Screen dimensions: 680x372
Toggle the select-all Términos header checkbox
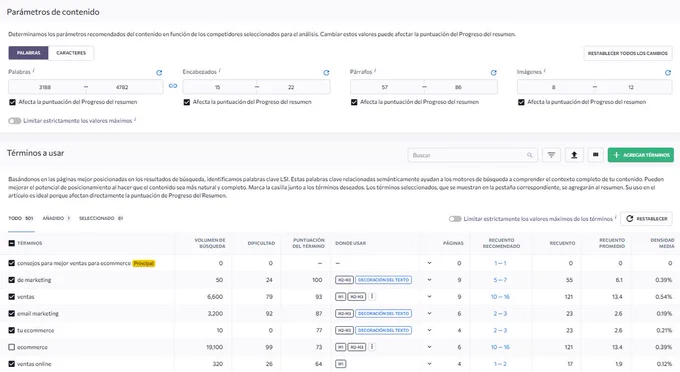pyautogui.click(x=12, y=243)
